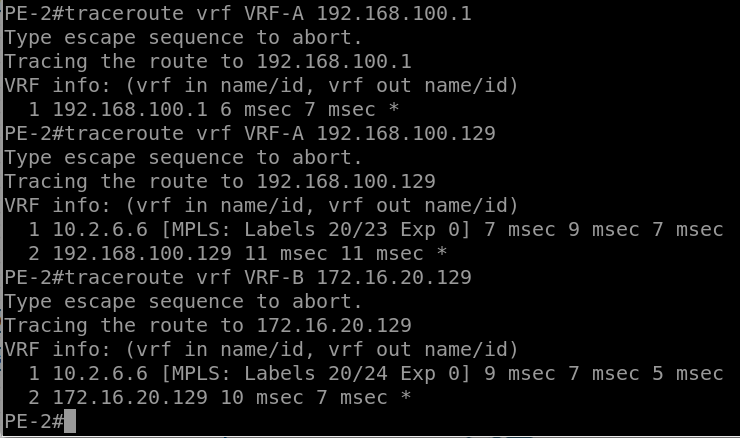
Task: Click first 'Type escape sequence to abort.' line
Action: click(184, 37)
